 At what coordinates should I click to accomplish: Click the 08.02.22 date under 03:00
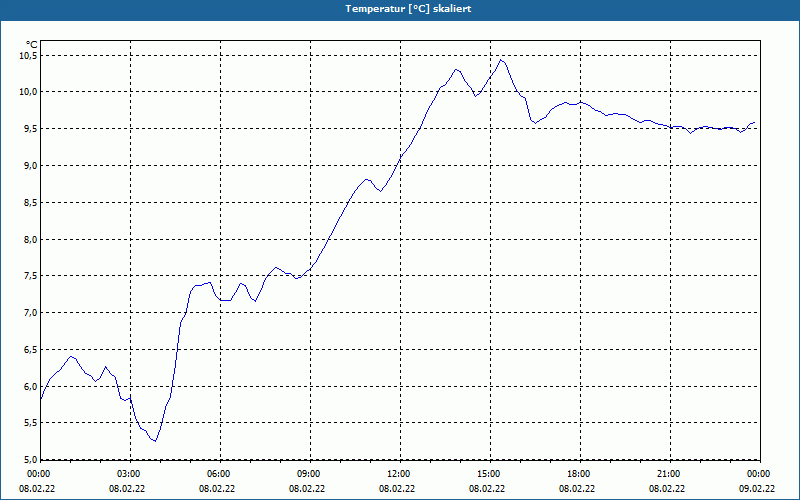tap(127, 489)
